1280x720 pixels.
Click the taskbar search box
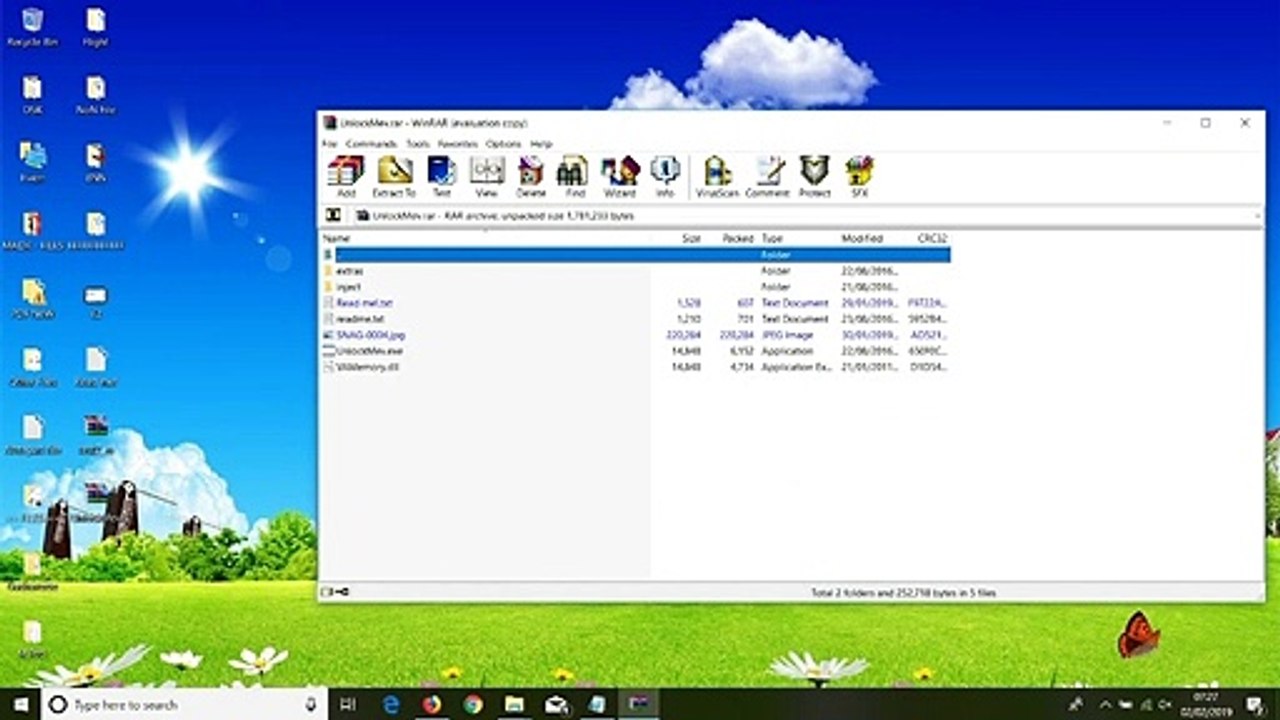(x=184, y=704)
